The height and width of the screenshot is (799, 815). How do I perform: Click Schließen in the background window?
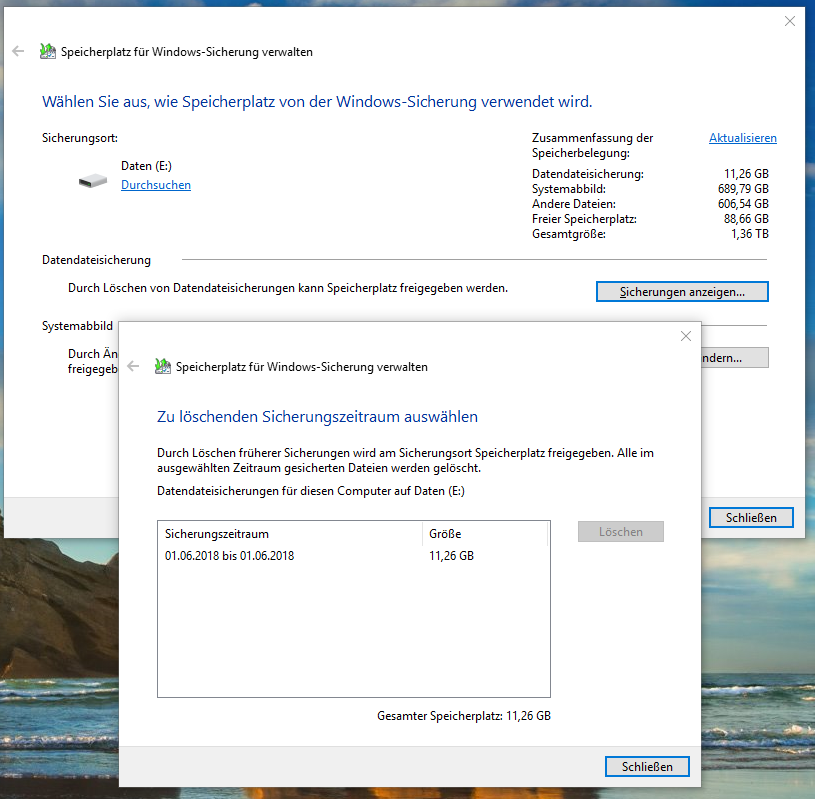pos(751,518)
